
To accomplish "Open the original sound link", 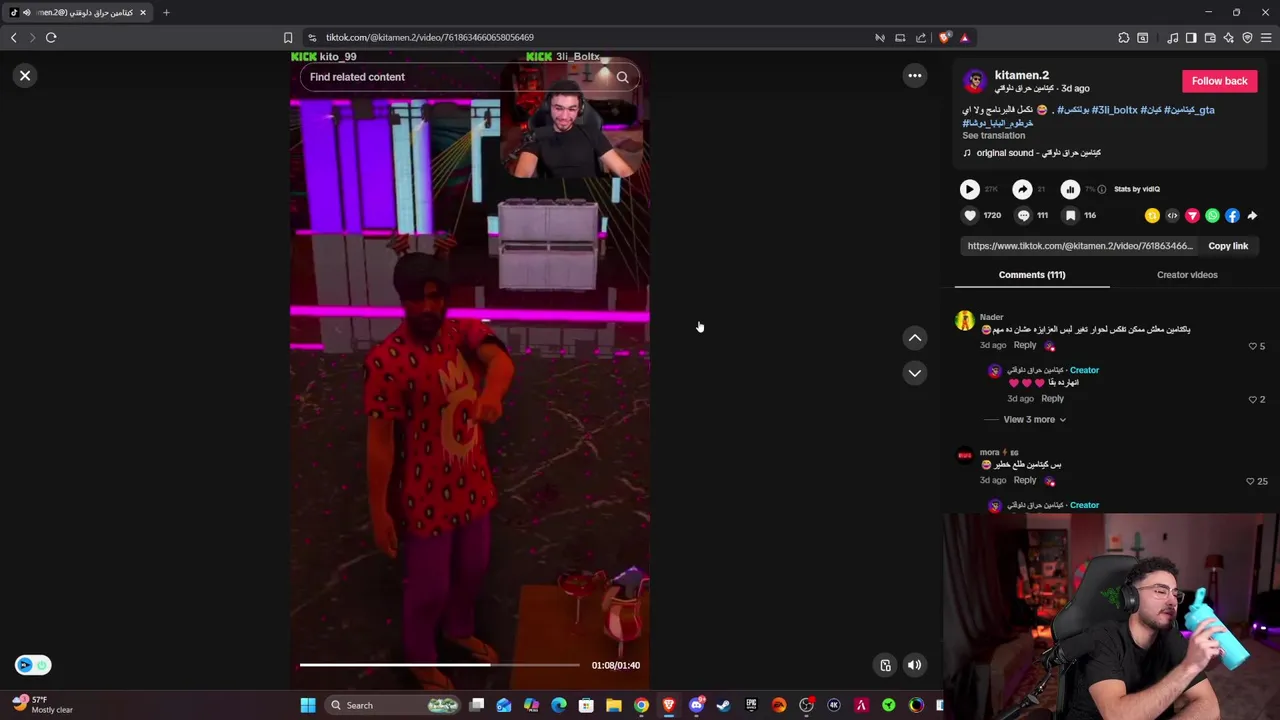I will (x=1038, y=153).
